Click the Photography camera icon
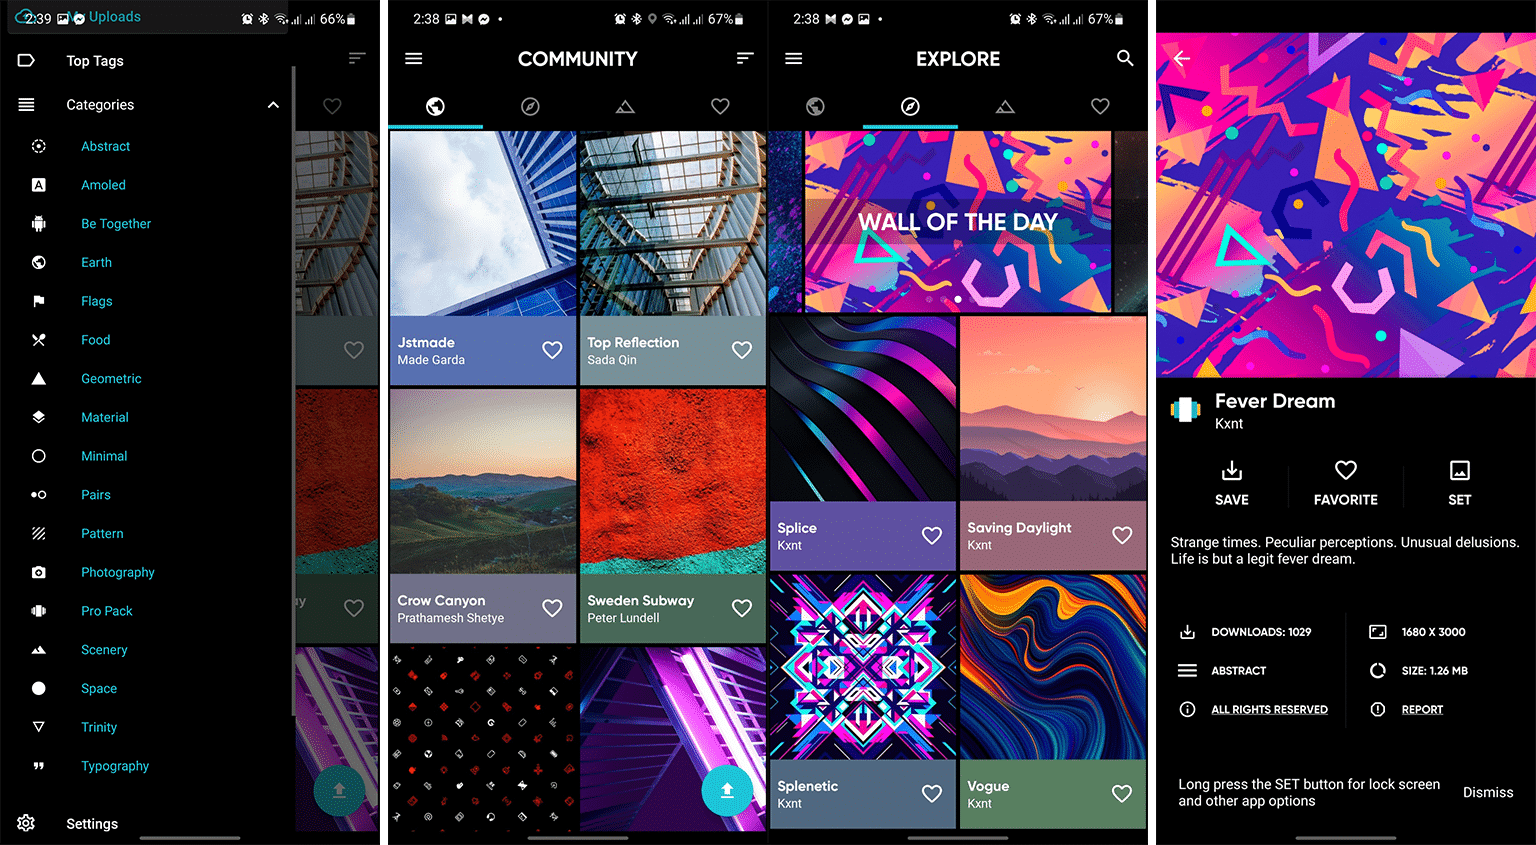Viewport: 1536px width, 845px height. (x=38, y=572)
